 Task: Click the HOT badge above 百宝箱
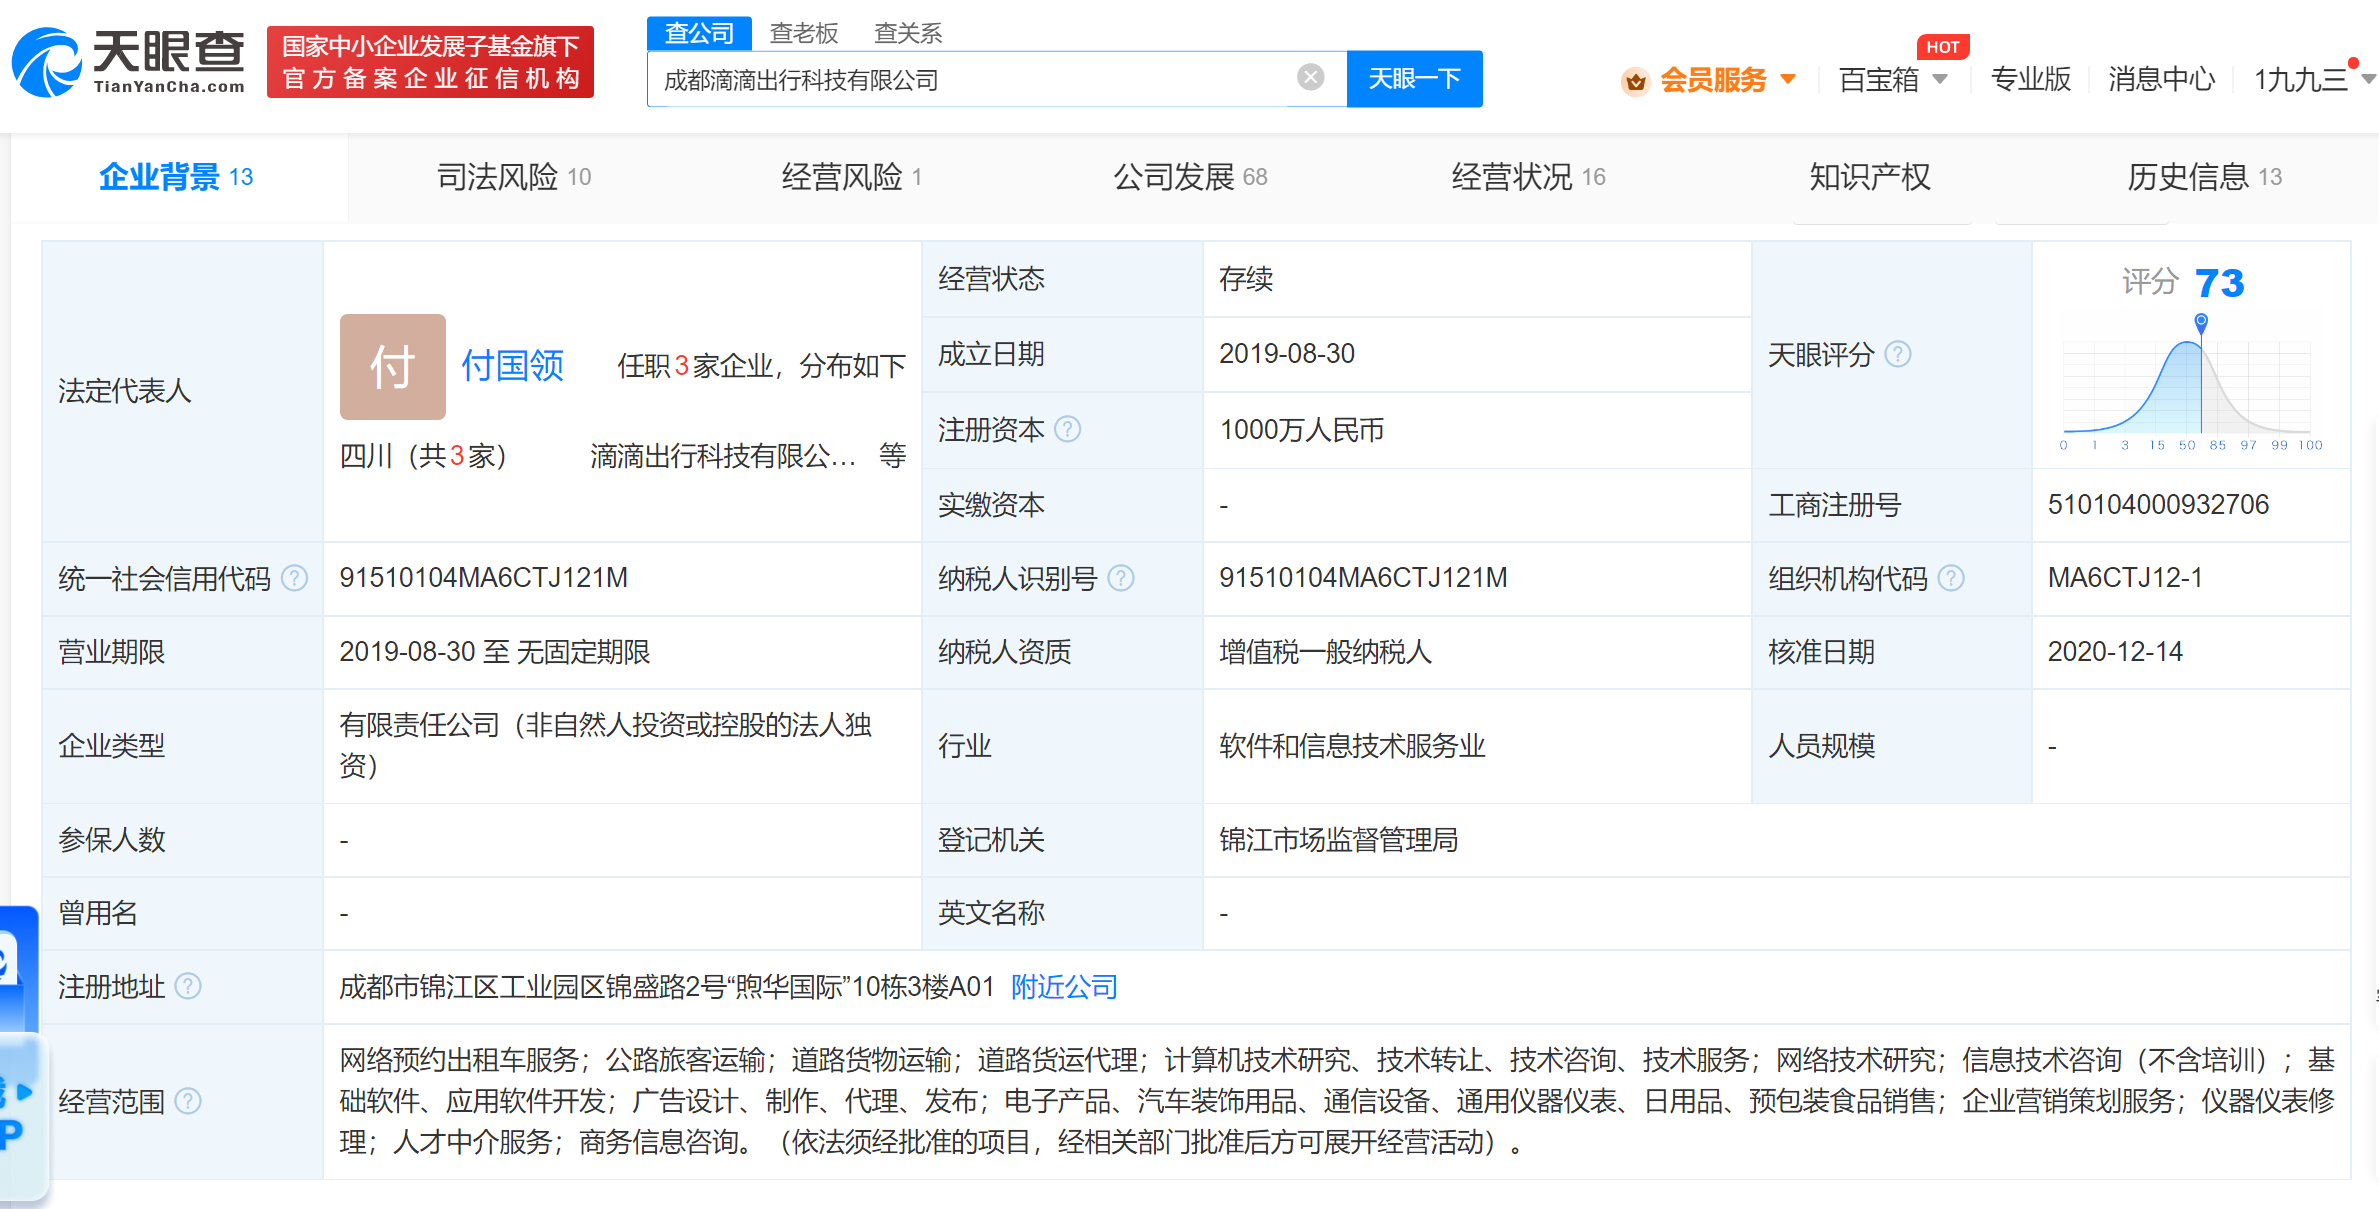click(1943, 47)
